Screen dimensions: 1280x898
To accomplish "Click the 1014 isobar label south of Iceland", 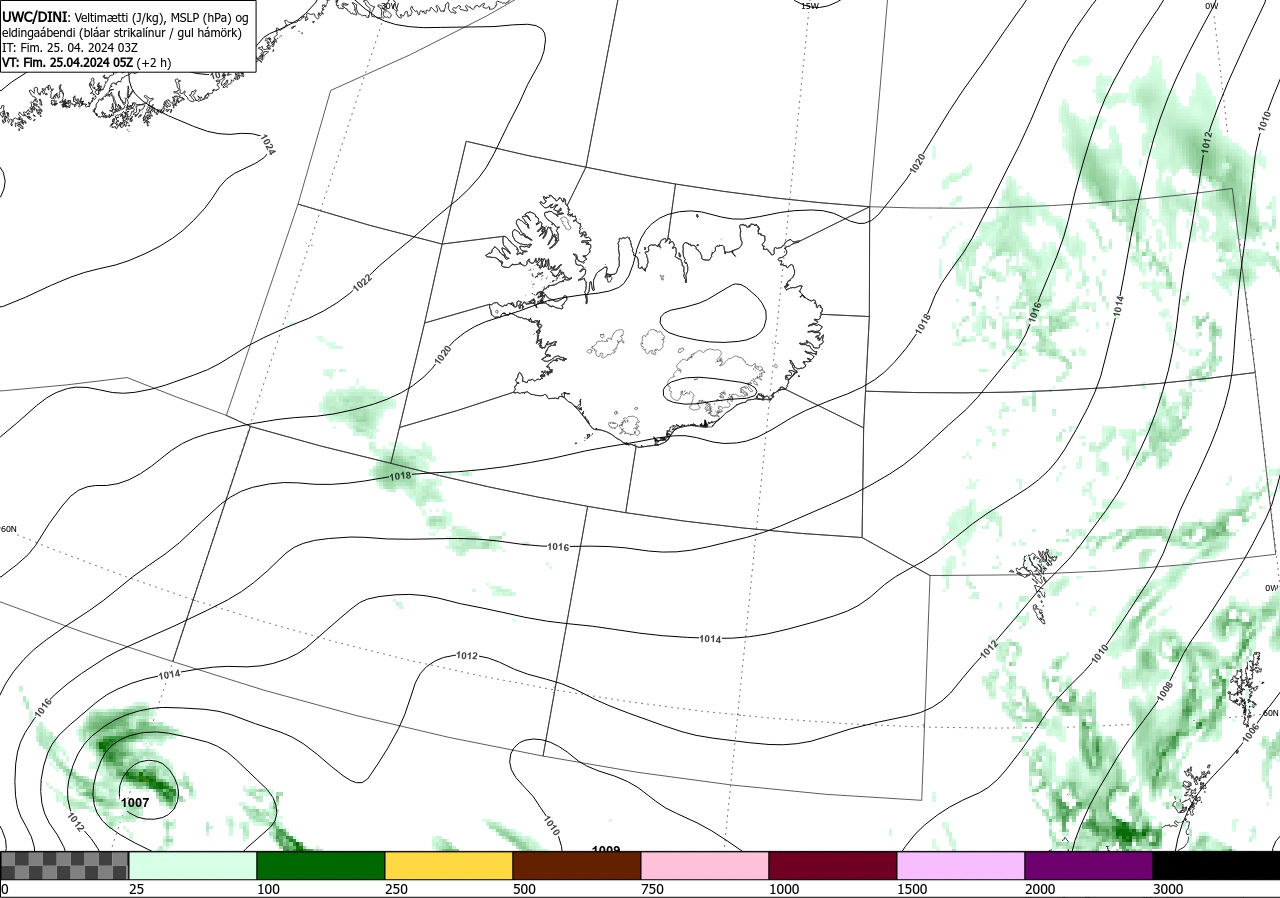I will coord(710,638).
